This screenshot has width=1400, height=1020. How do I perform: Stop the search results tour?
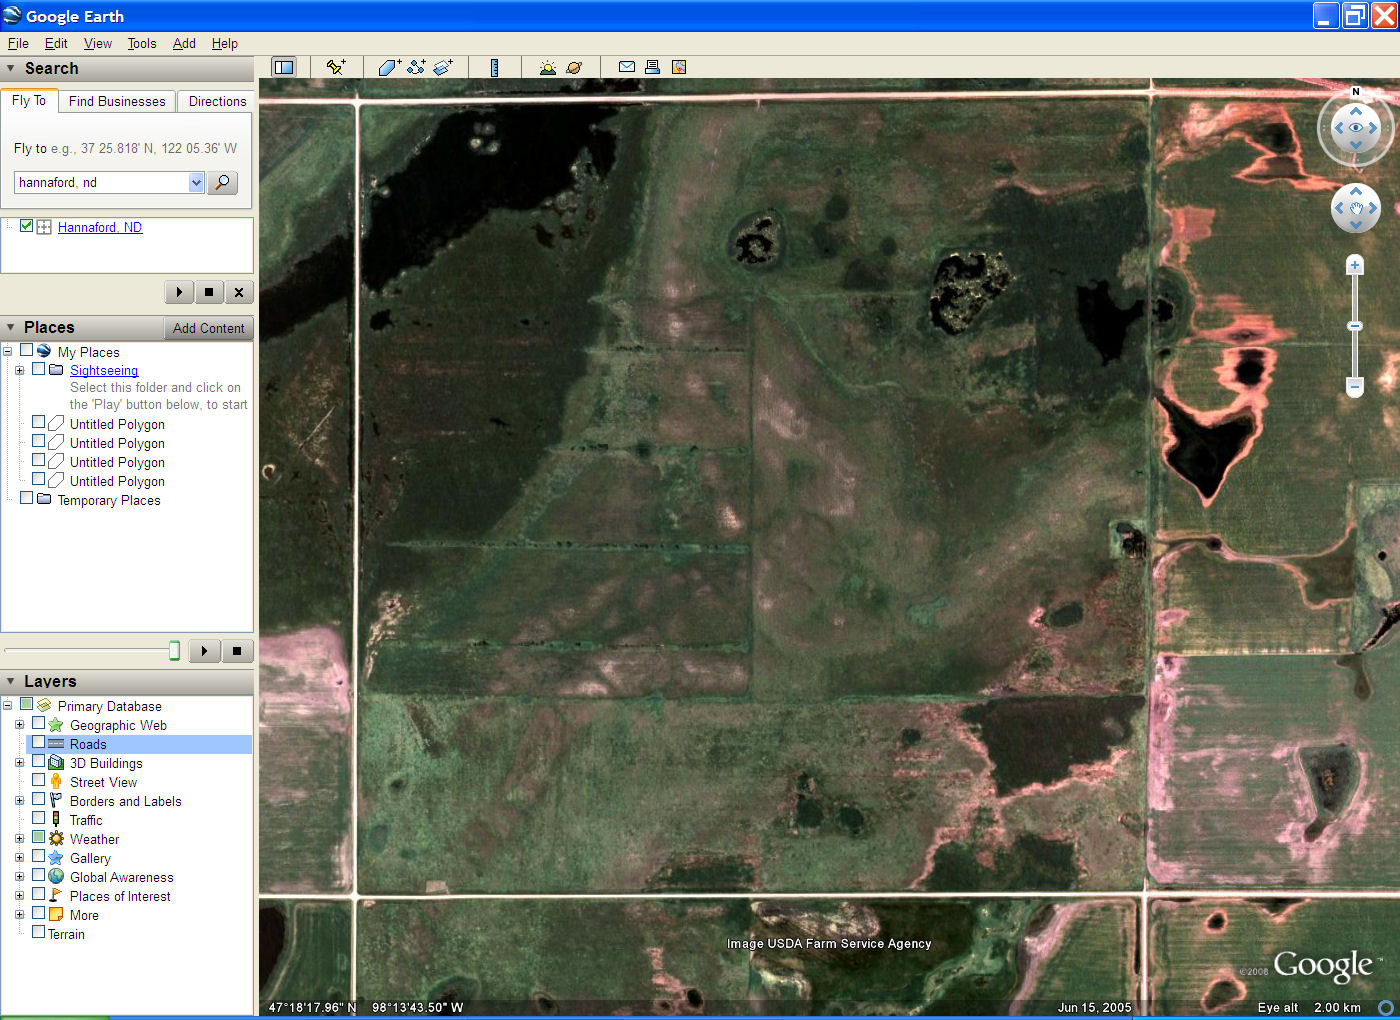coord(209,292)
